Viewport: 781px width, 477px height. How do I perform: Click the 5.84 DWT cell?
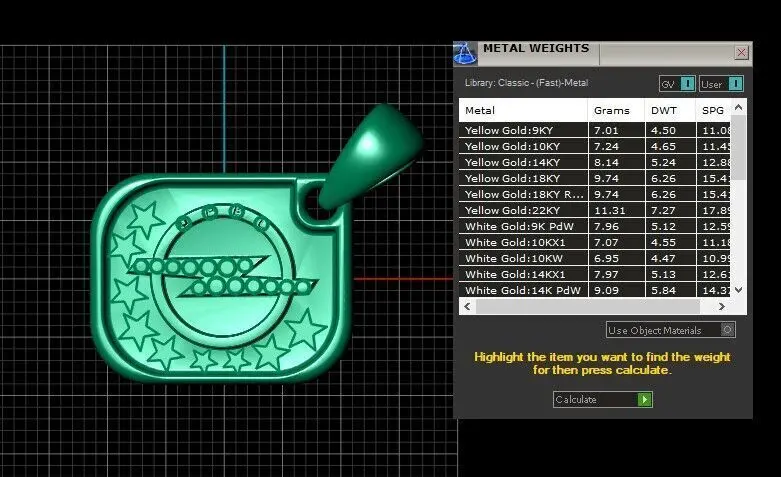pyautogui.click(x=670, y=290)
